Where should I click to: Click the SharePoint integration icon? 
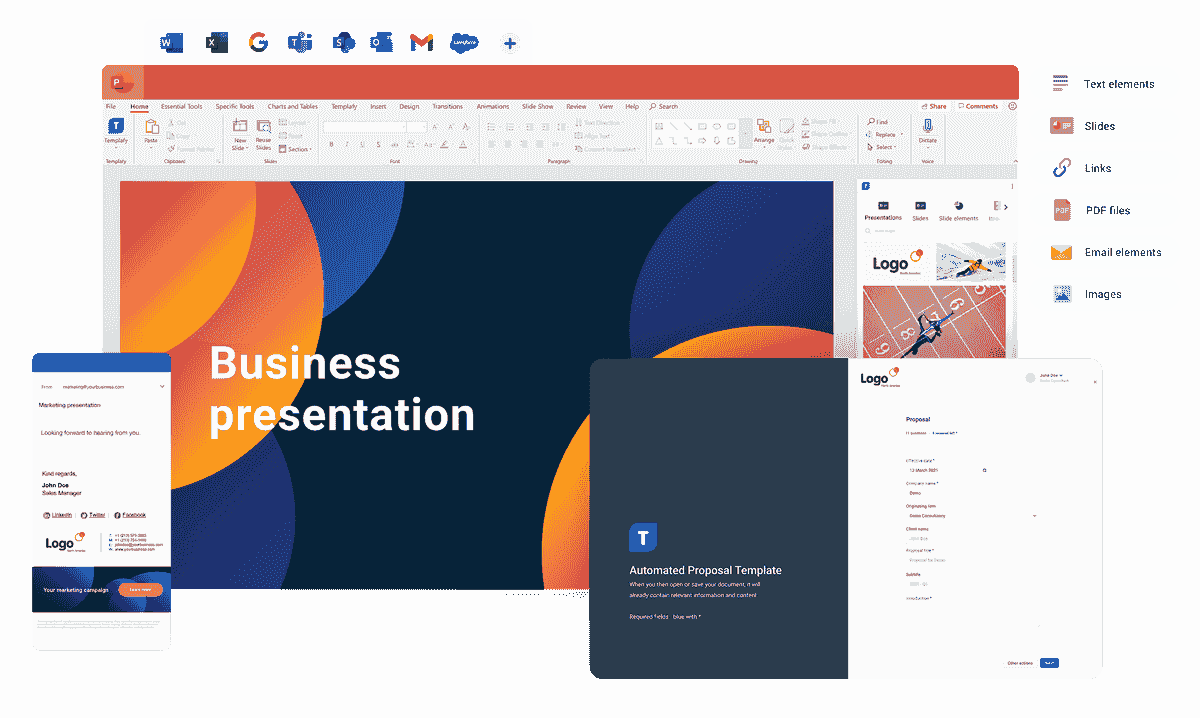tap(344, 42)
